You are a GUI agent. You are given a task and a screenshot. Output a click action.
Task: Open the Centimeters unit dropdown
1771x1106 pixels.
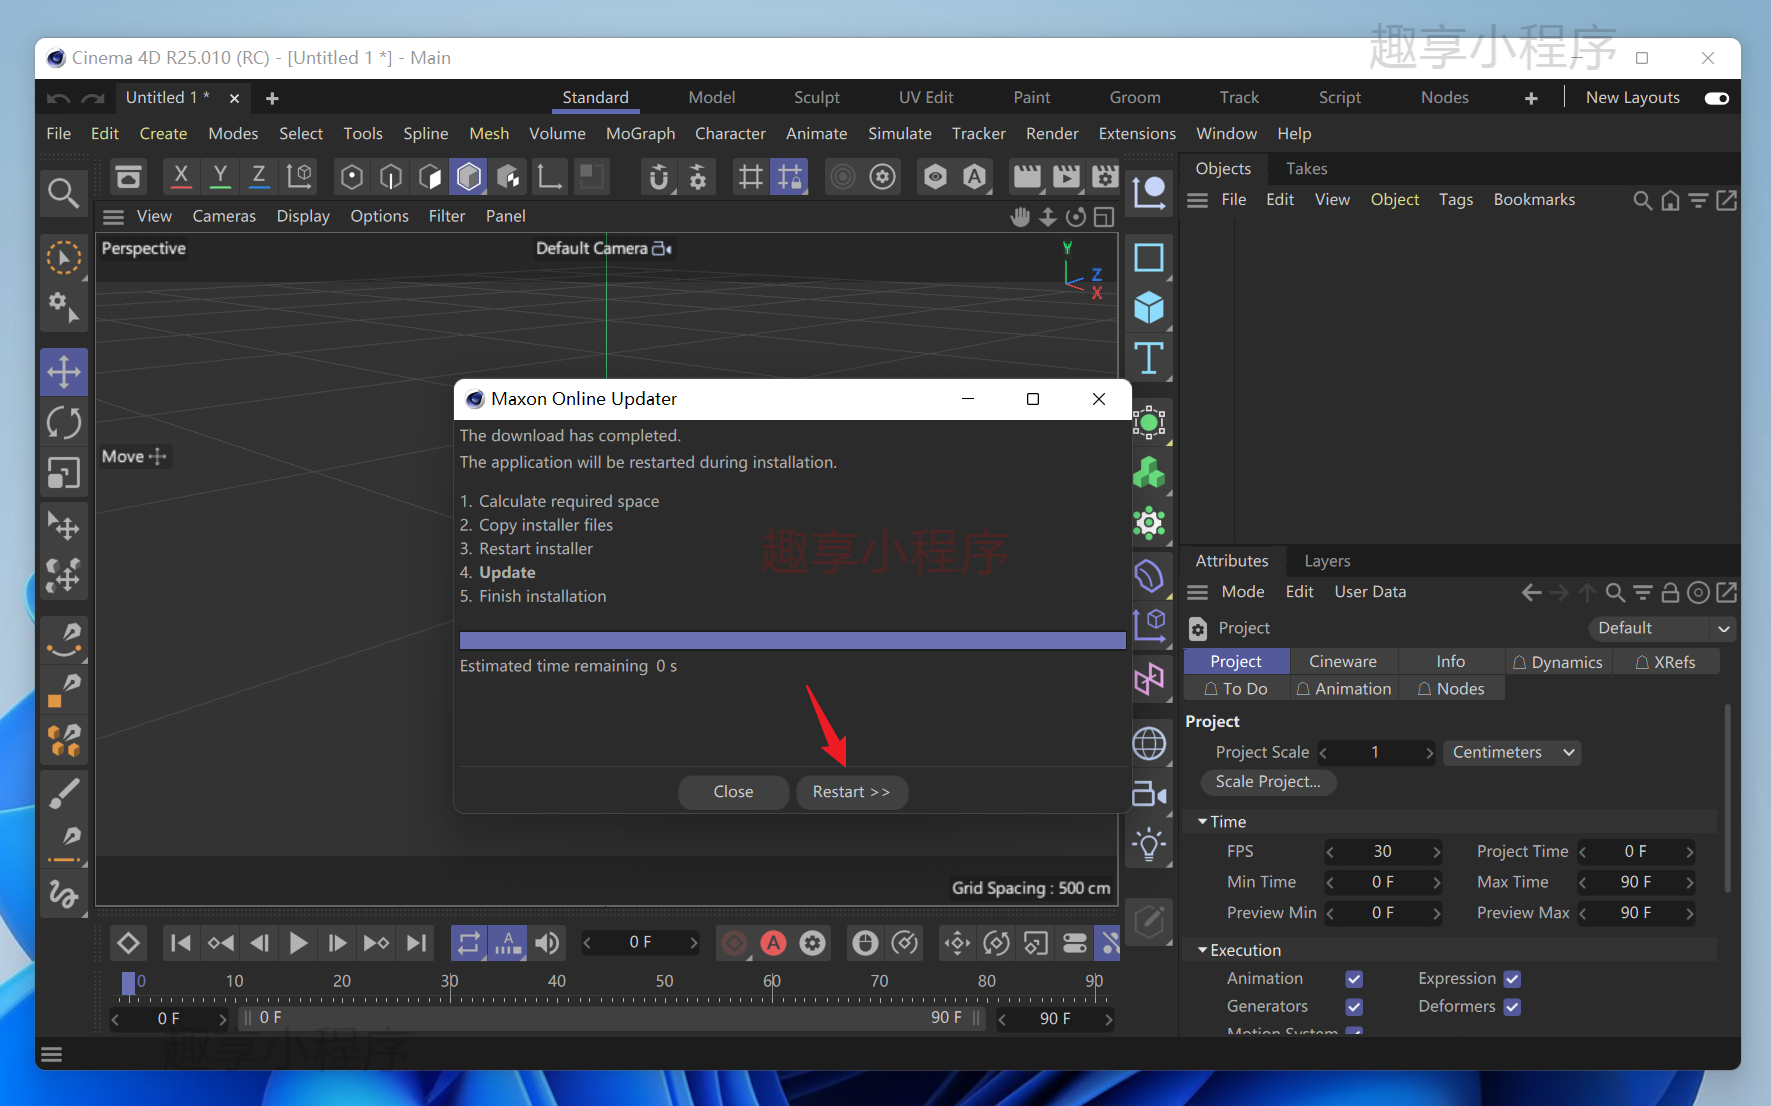point(1512,752)
